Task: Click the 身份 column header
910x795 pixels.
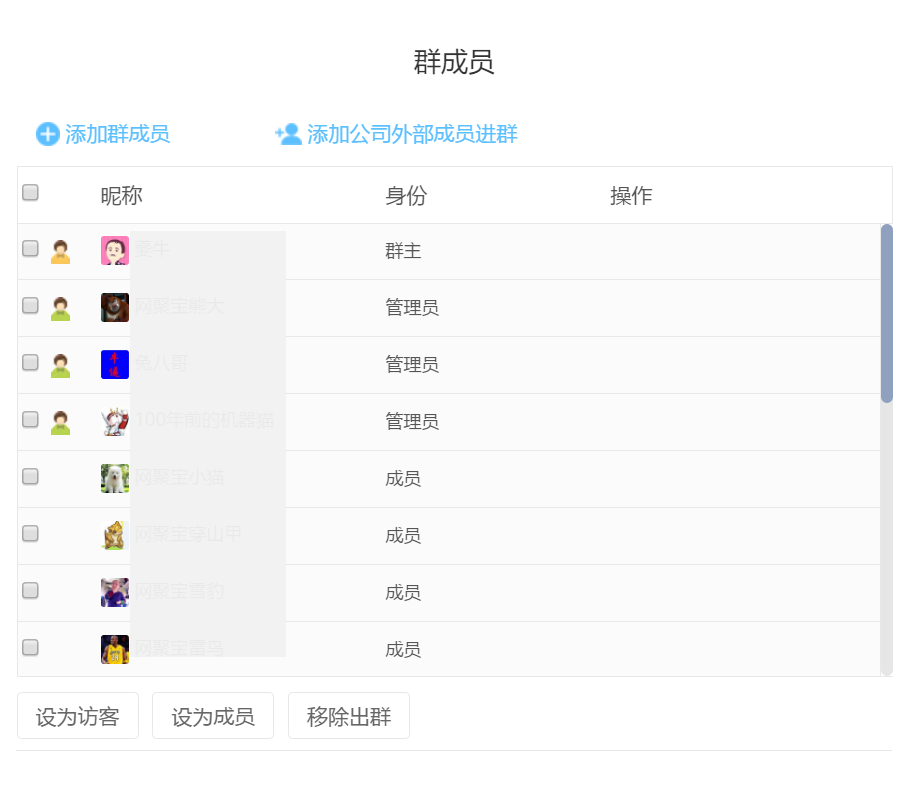Action: [x=406, y=196]
